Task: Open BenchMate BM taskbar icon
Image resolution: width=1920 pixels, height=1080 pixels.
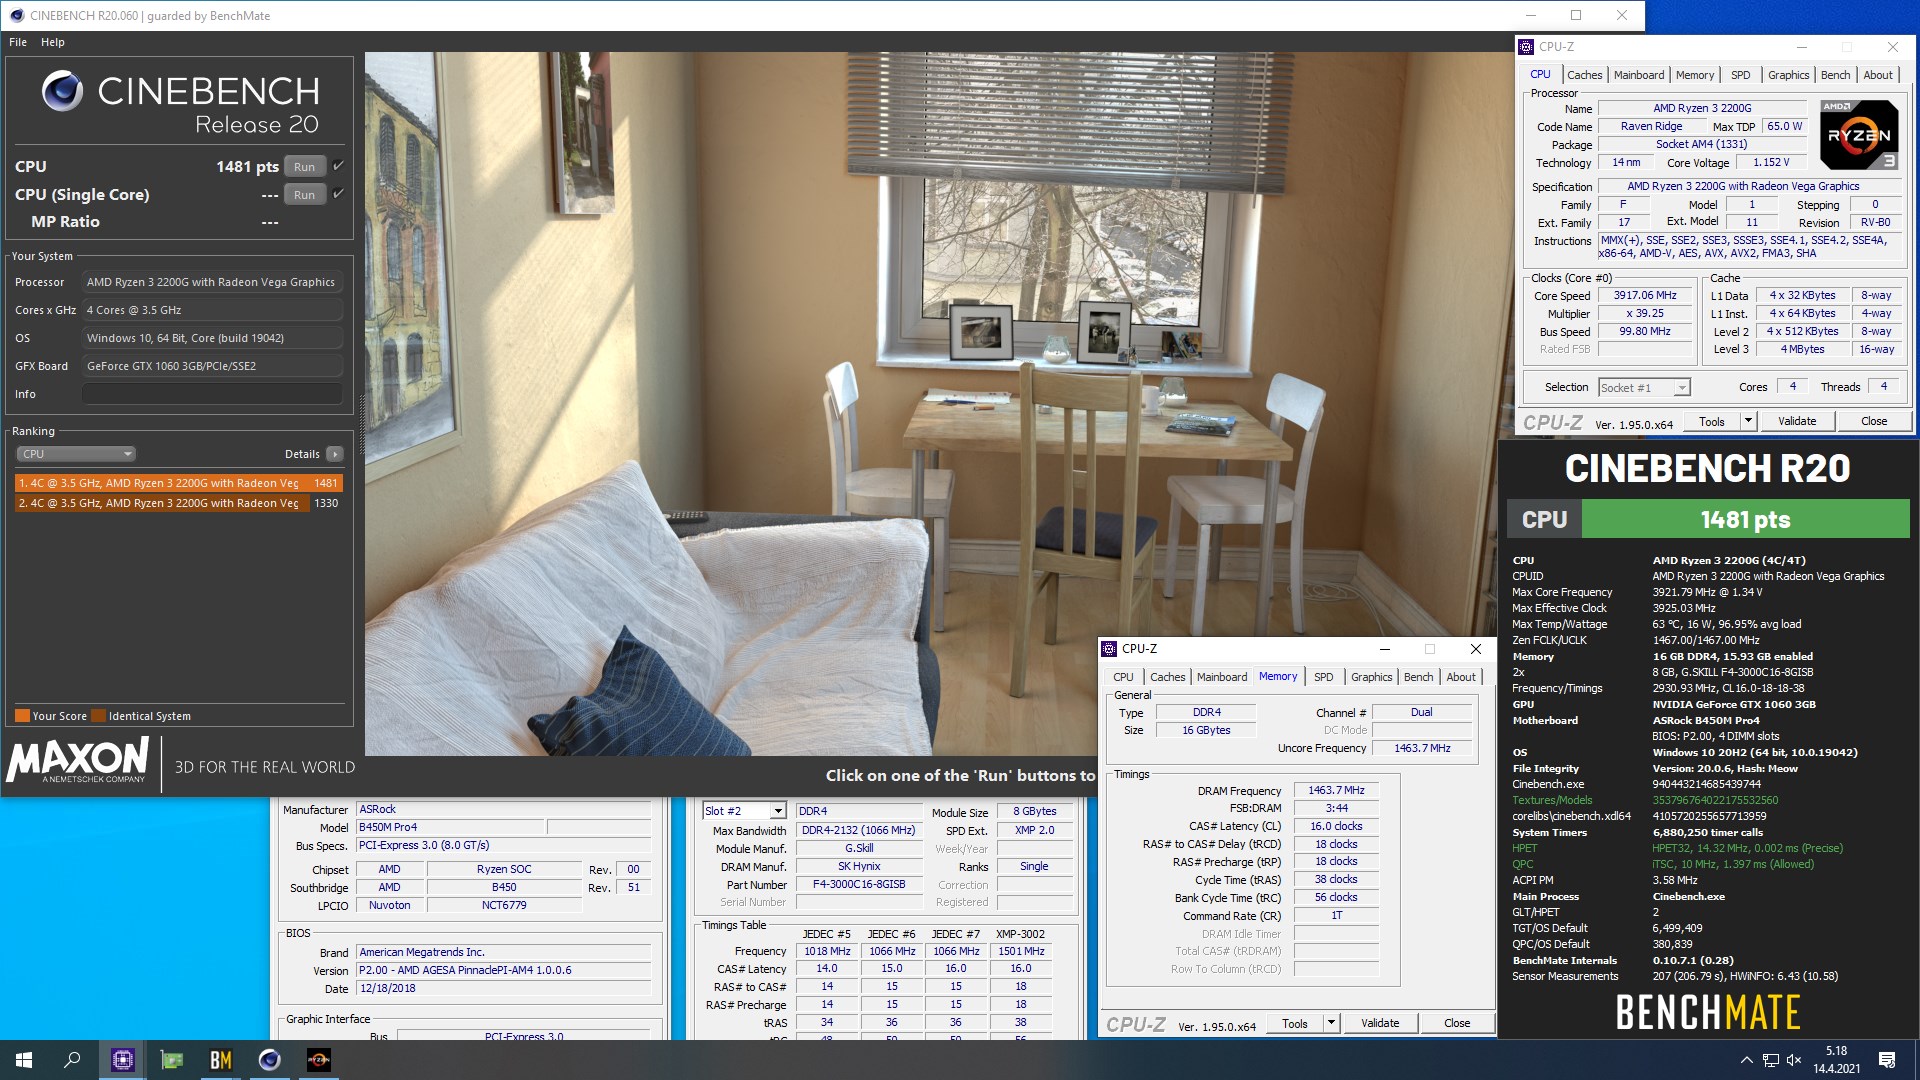Action: 220,1060
